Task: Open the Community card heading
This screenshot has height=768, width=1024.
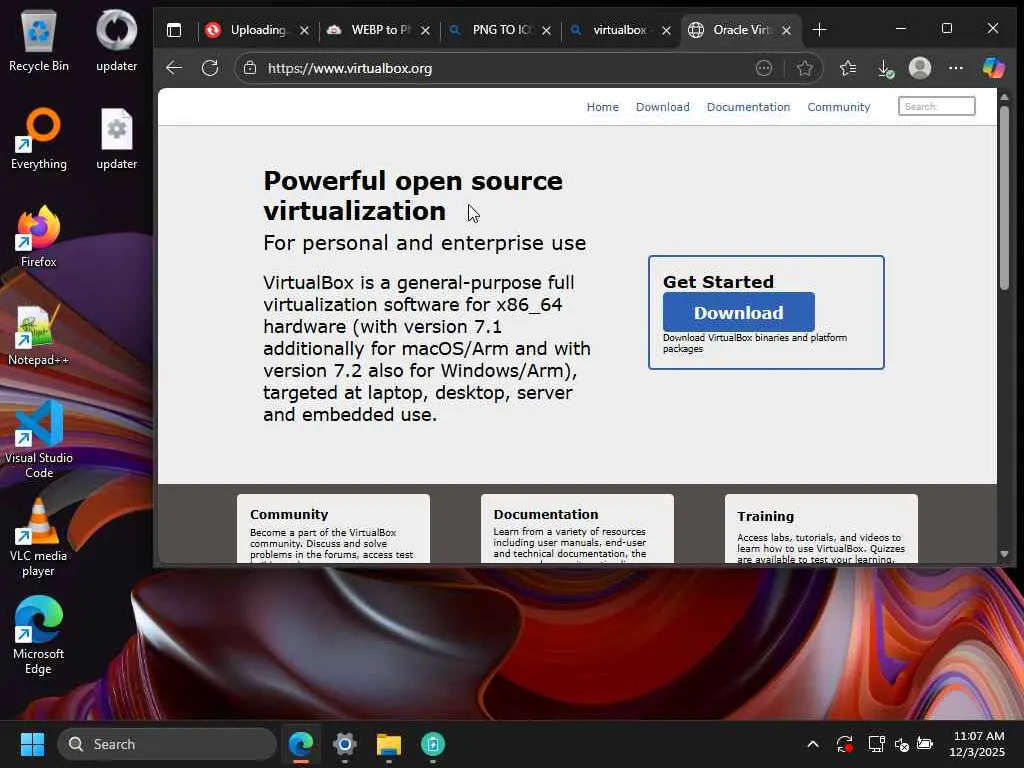Action: pos(289,515)
